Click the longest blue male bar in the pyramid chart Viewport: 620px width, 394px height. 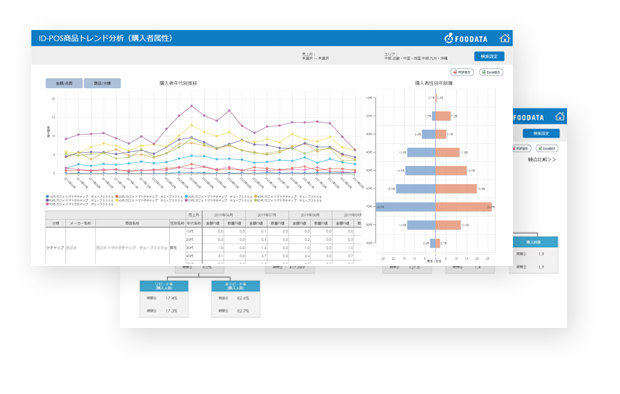click(x=406, y=207)
